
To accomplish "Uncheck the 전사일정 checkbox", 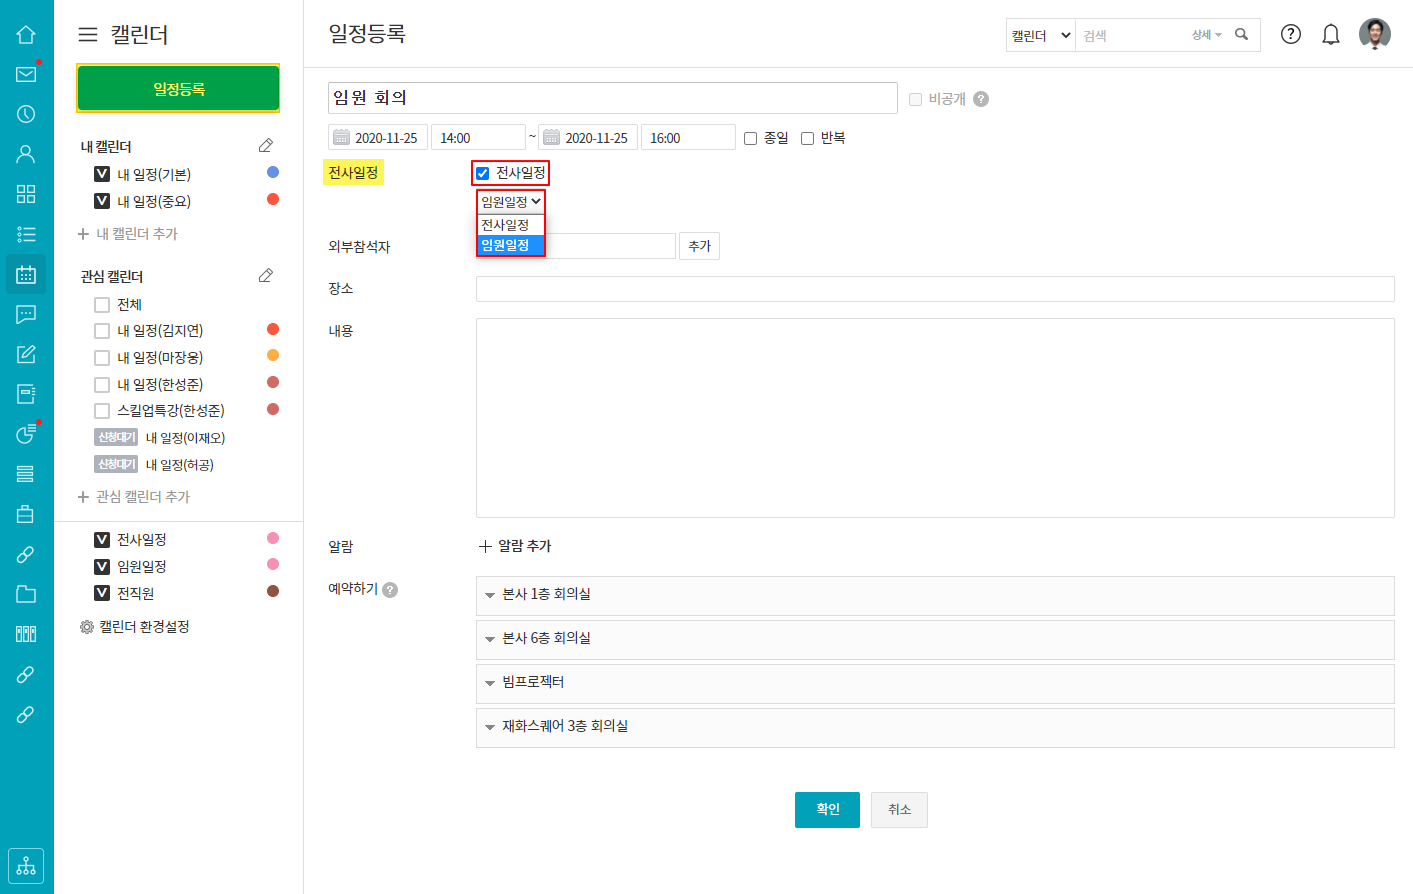I will click(x=483, y=173).
